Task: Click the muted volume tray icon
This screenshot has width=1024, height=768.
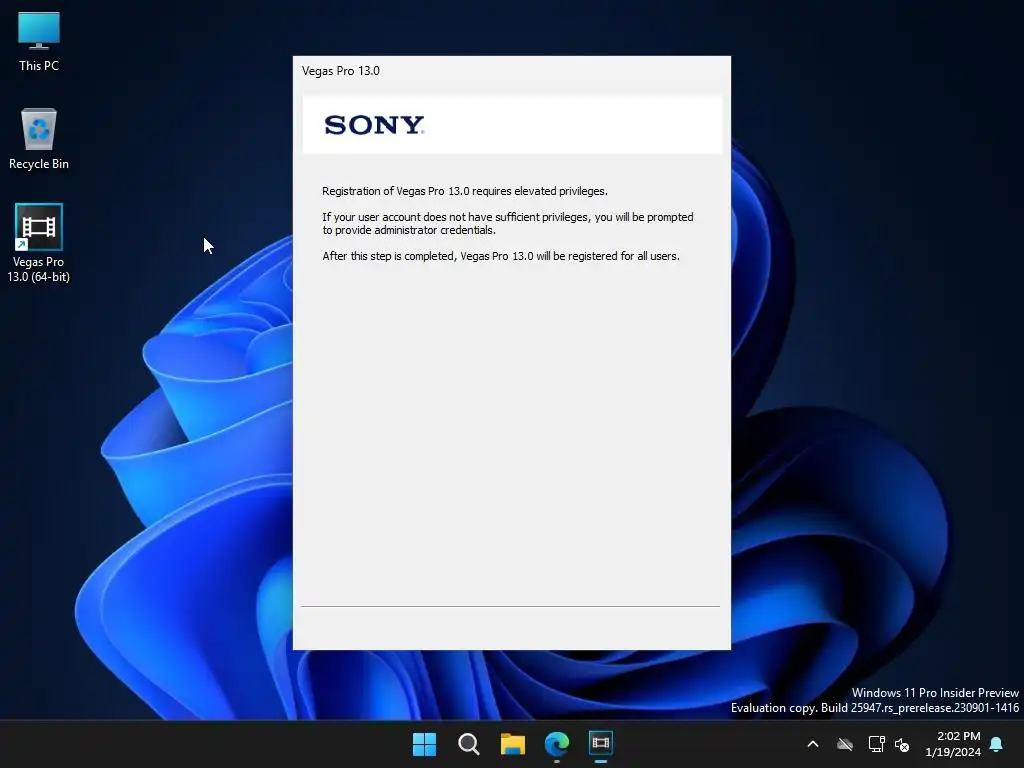Action: (x=902, y=744)
